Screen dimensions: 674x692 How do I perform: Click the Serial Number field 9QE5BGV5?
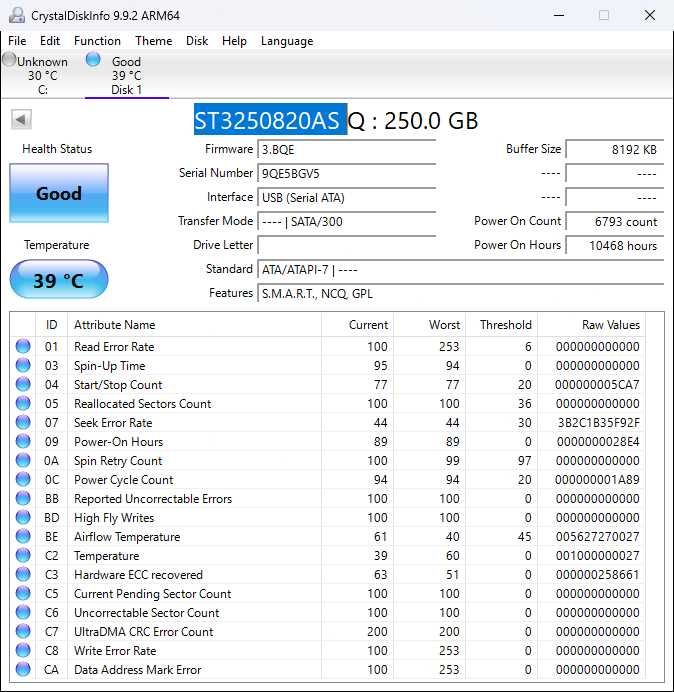point(346,173)
